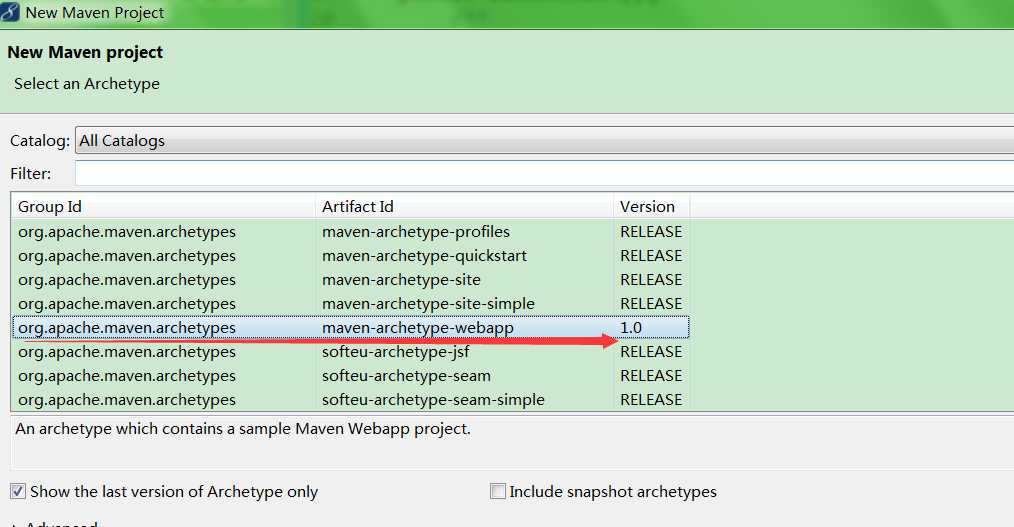1014x527 pixels.
Task: Sort the table by Group Id column header
Action: point(164,206)
